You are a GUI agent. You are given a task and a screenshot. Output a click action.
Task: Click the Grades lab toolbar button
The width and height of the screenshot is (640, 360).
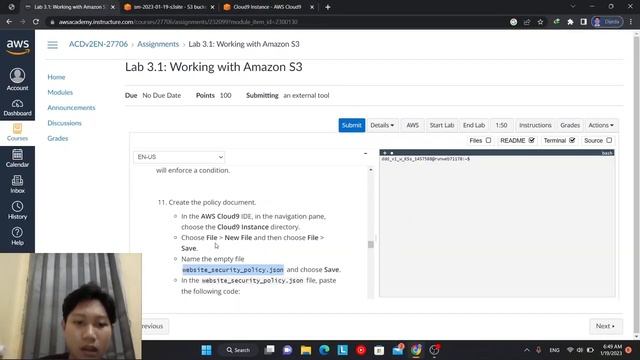570,125
